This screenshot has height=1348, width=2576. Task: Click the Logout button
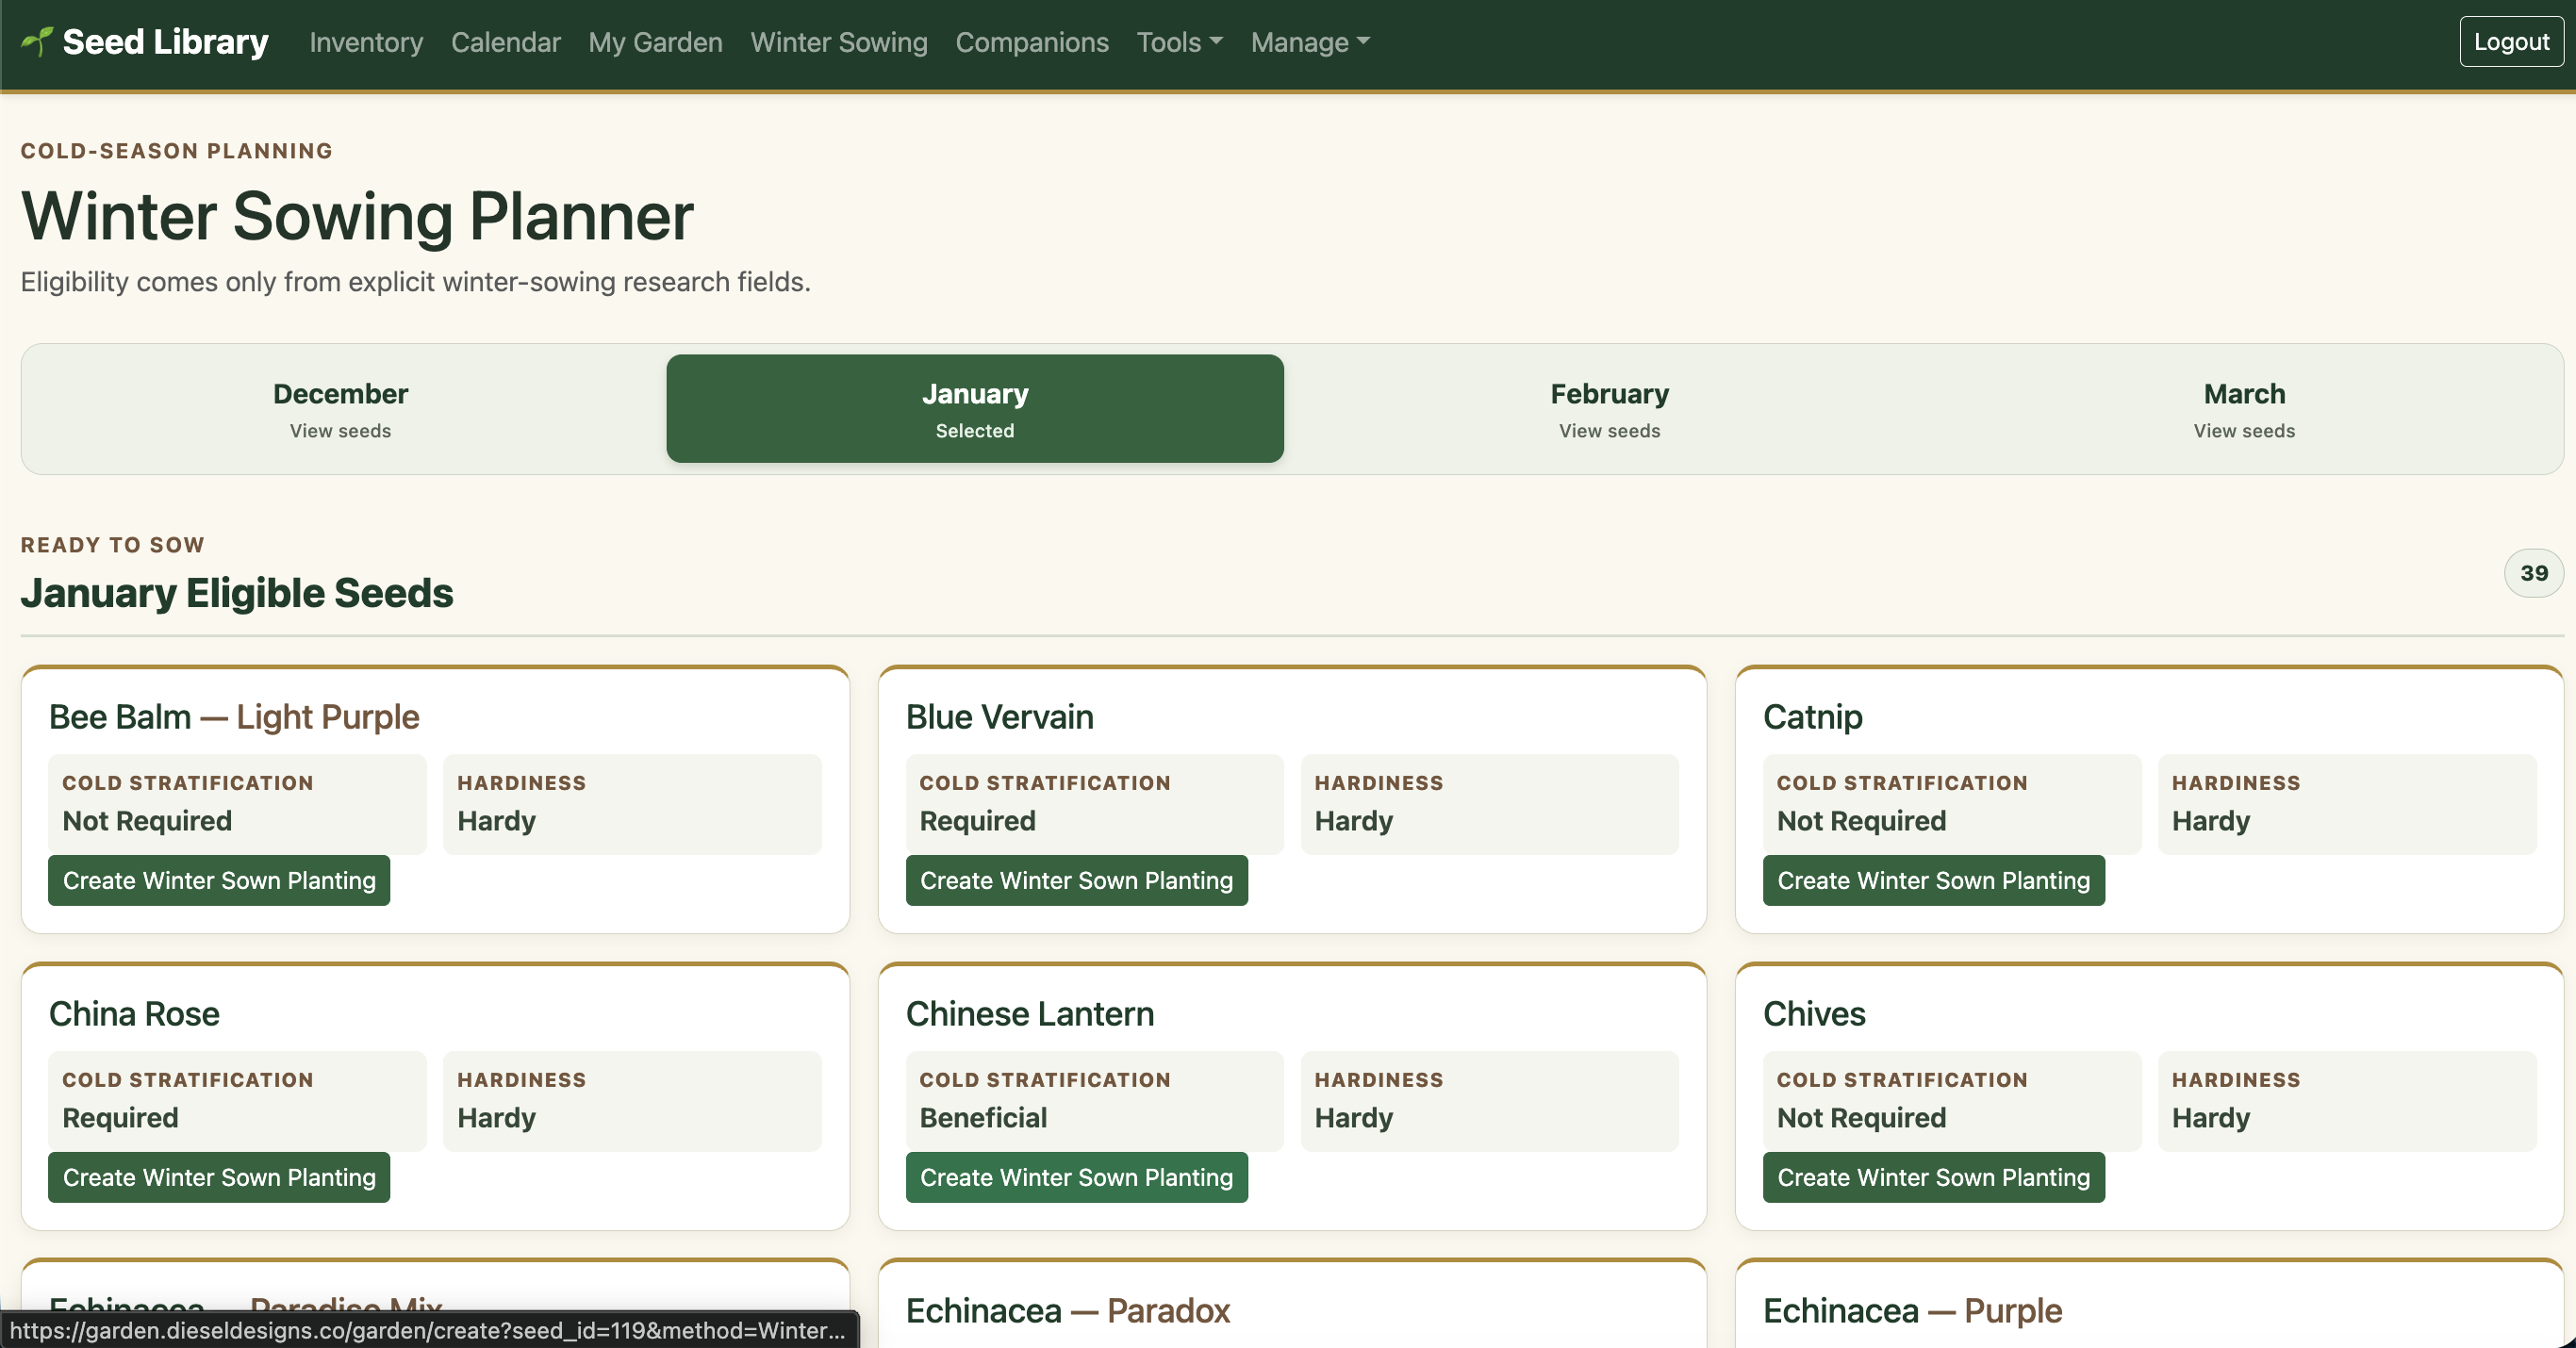coord(2510,42)
